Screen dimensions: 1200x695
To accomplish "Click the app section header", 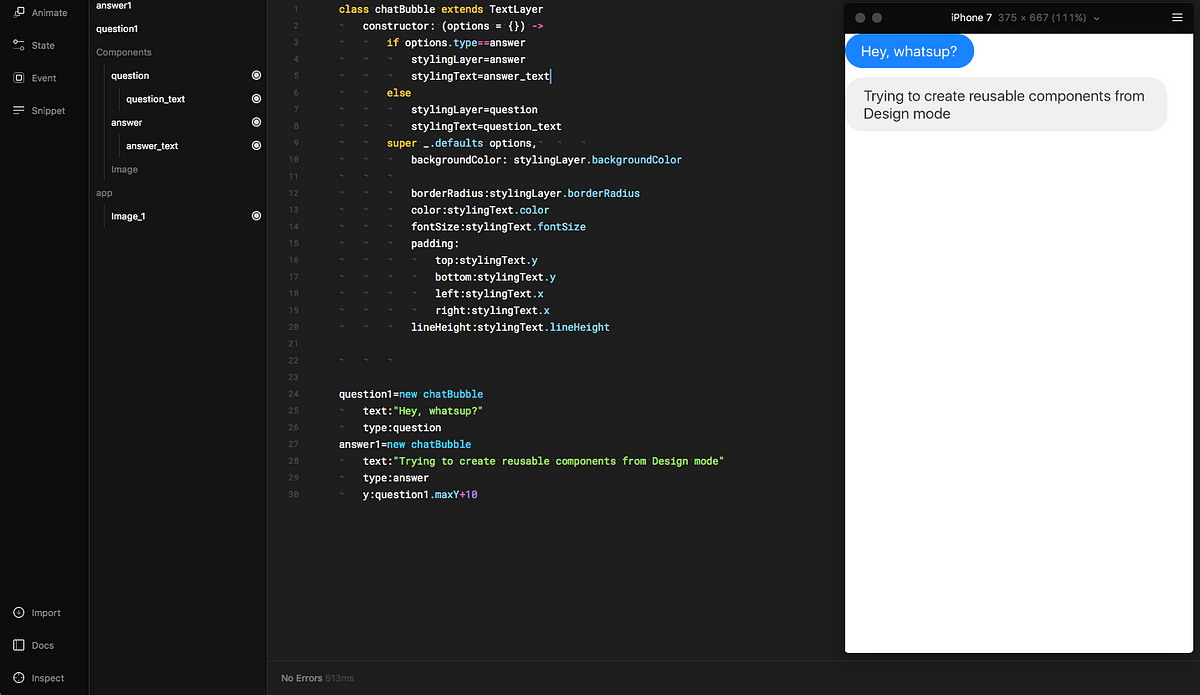I will coord(104,193).
